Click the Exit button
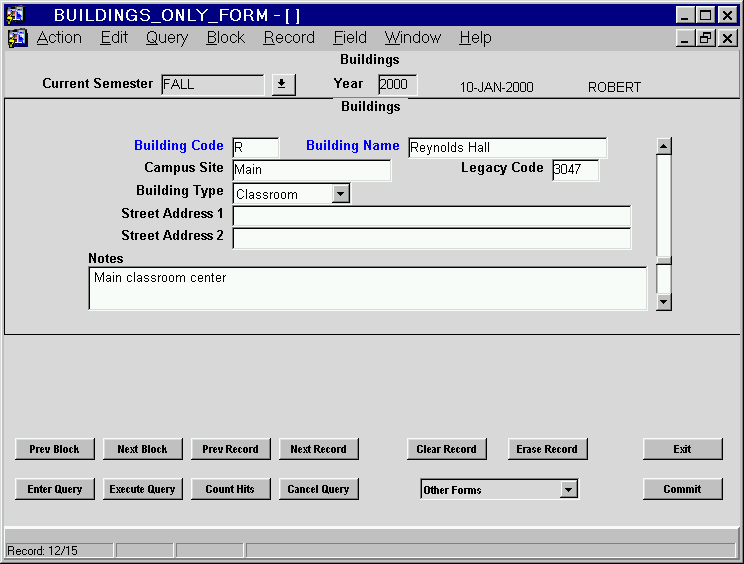 point(683,449)
